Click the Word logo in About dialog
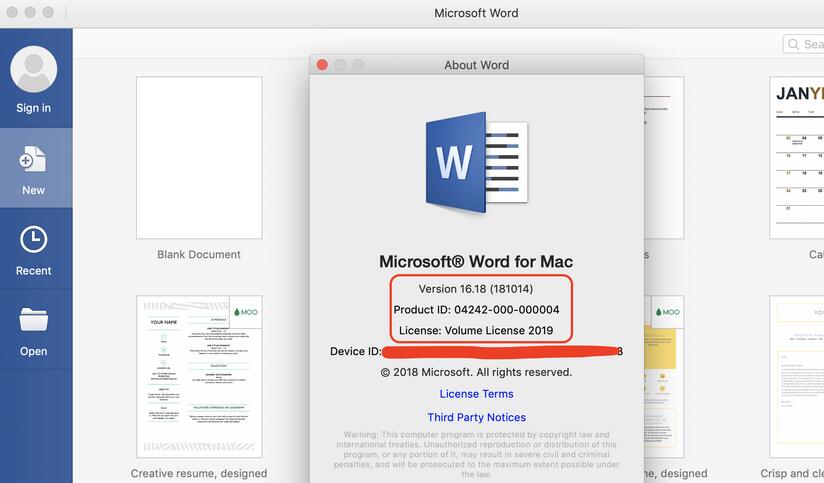 (477, 162)
